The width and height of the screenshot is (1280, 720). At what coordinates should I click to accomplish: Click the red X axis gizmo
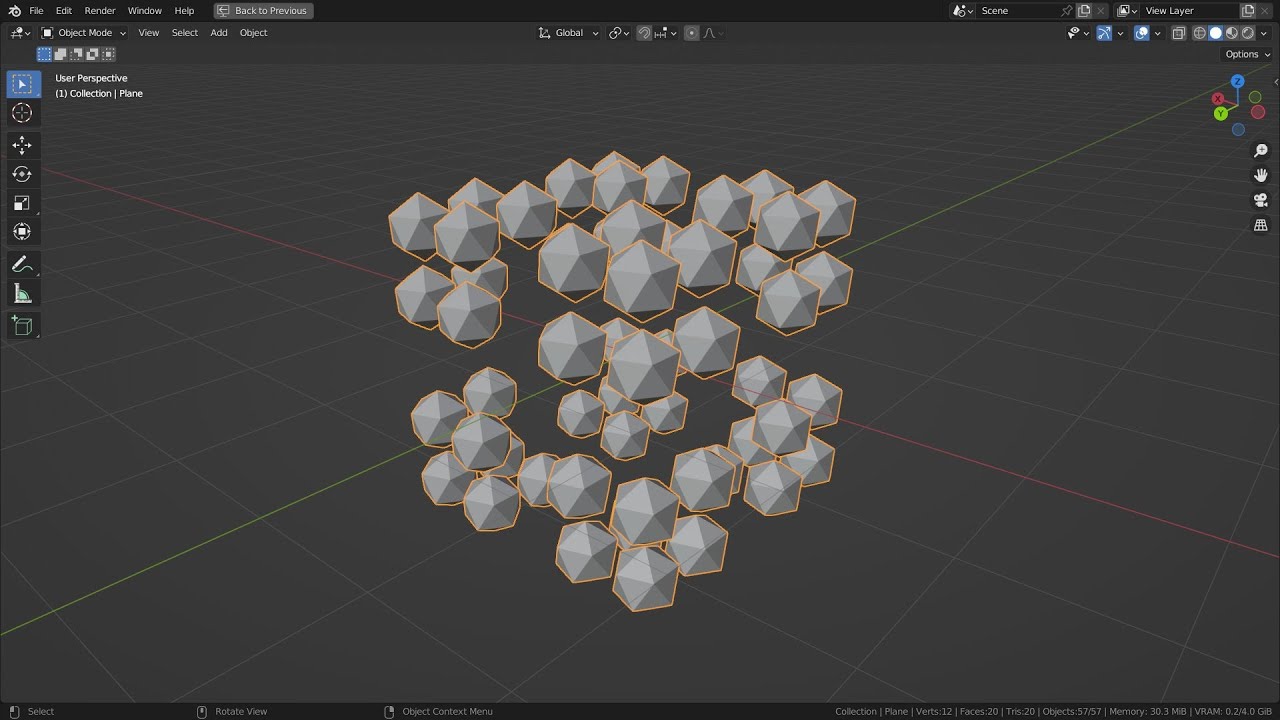coord(1218,98)
